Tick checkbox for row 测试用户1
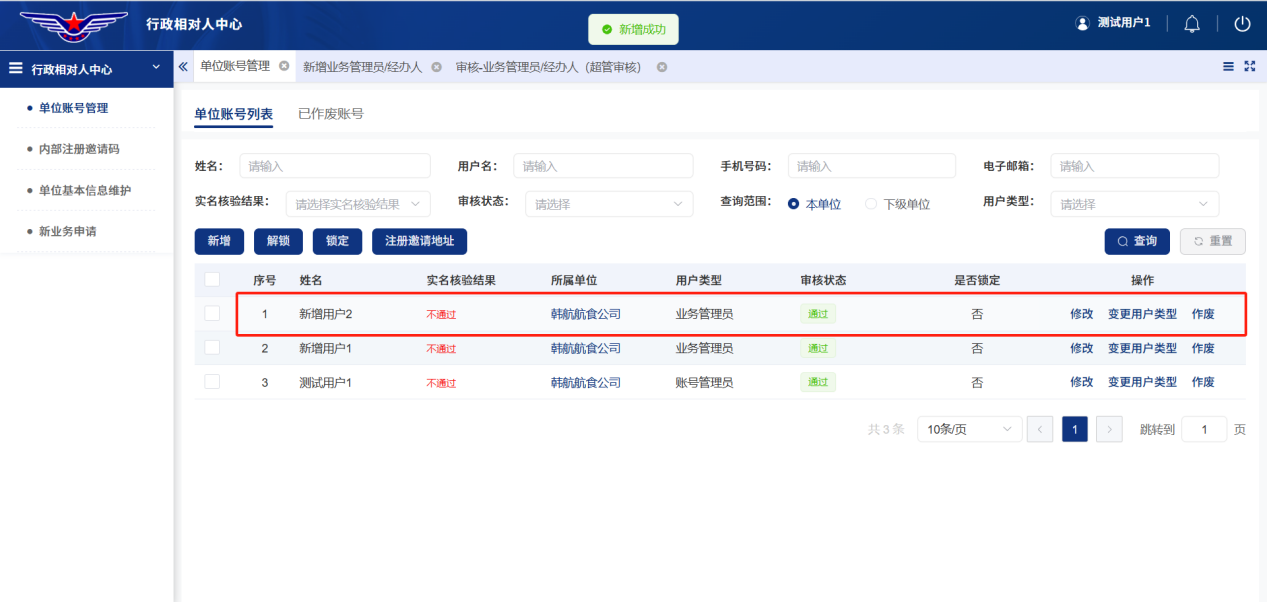Viewport: 1267px width, 602px height. click(x=212, y=381)
